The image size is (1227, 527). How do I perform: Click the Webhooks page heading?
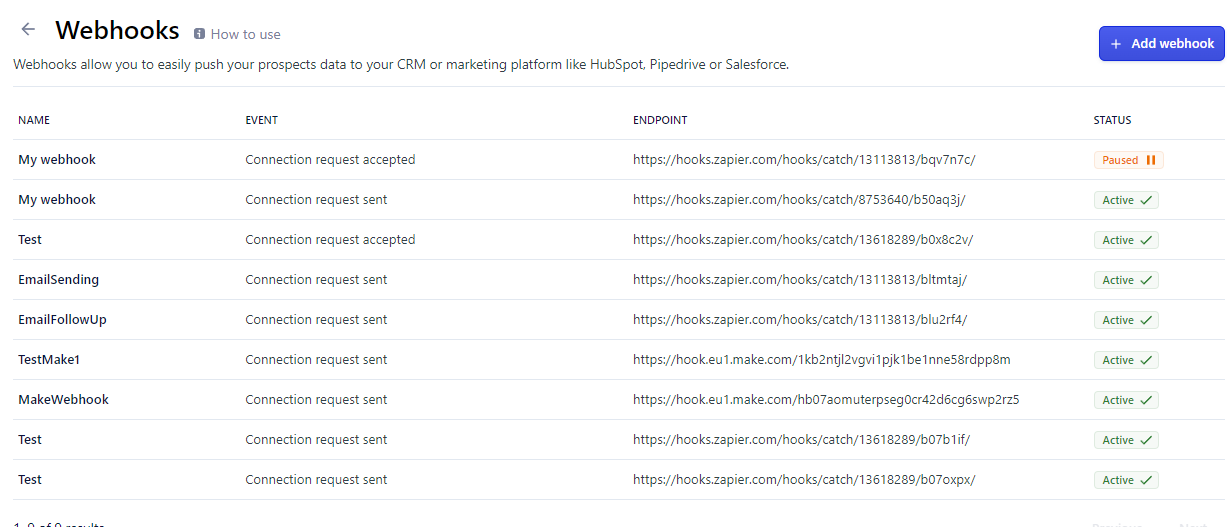tap(117, 31)
